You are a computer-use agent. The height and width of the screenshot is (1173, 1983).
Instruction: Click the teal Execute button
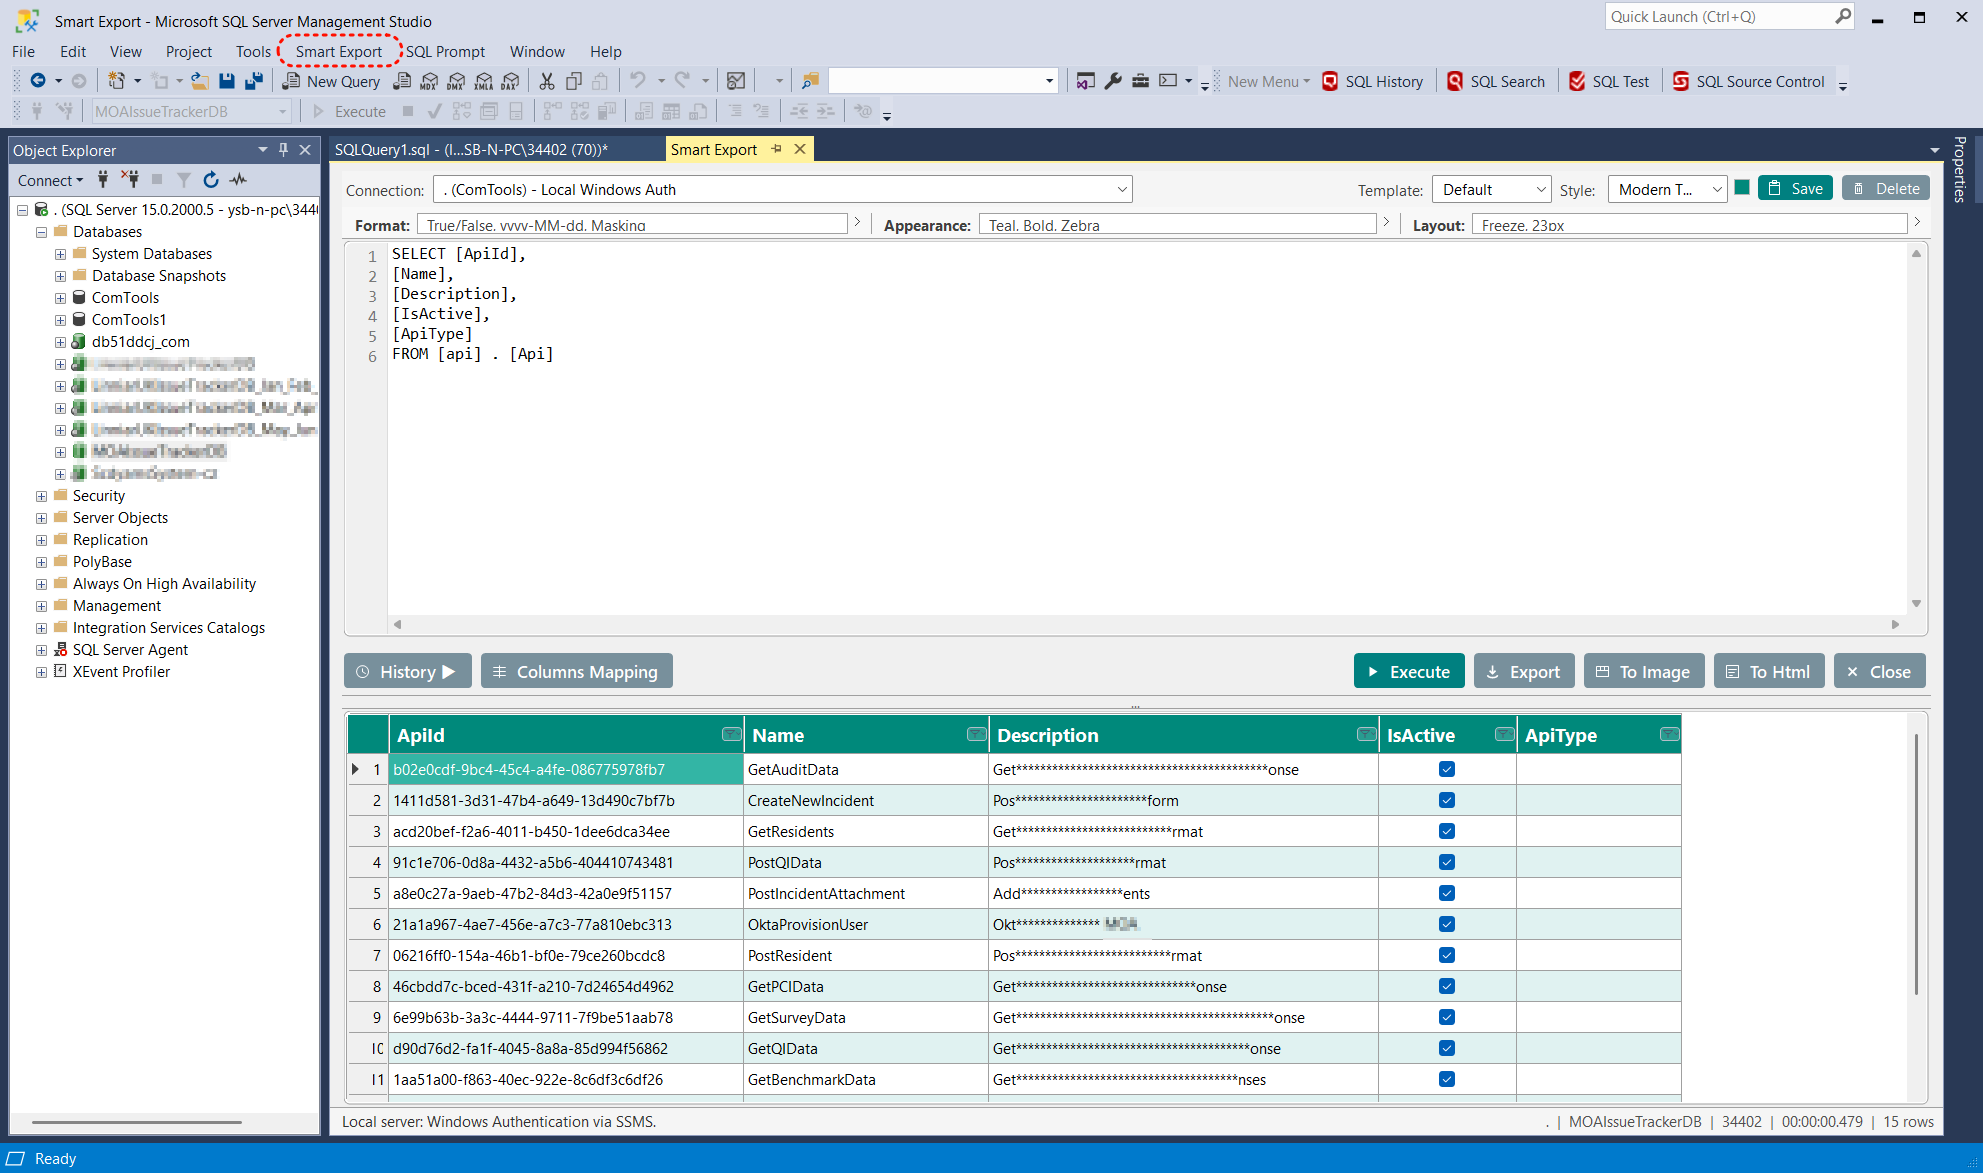pos(1409,672)
